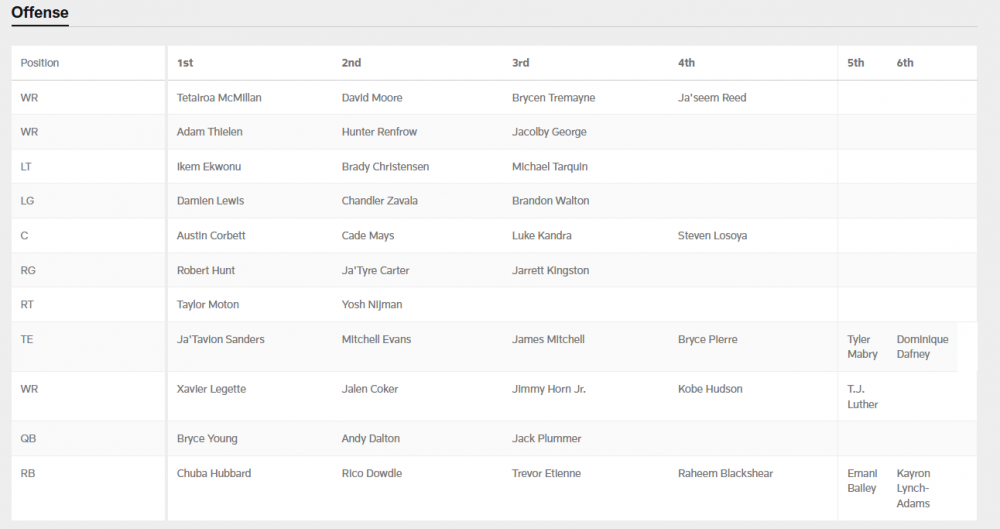Click Dominique Dafney tight end
The image size is (1000, 529).
pos(922,347)
